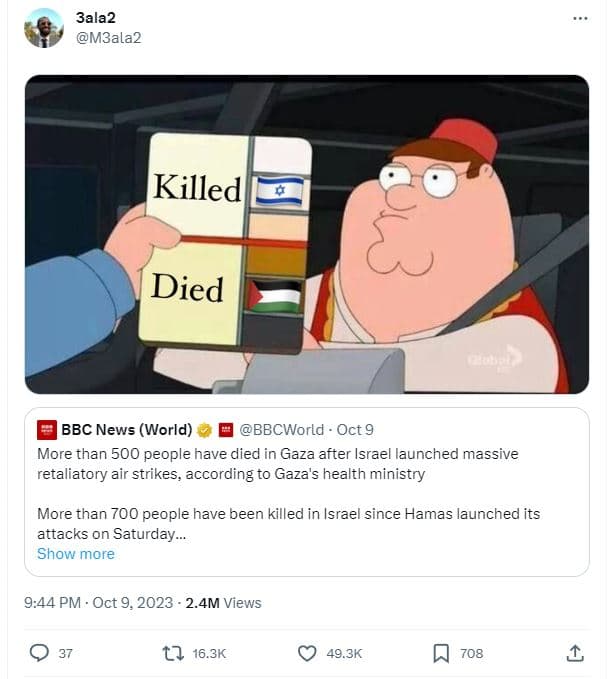613x679 pixels.
Task: Bookmark this tweet
Action: click(x=441, y=653)
